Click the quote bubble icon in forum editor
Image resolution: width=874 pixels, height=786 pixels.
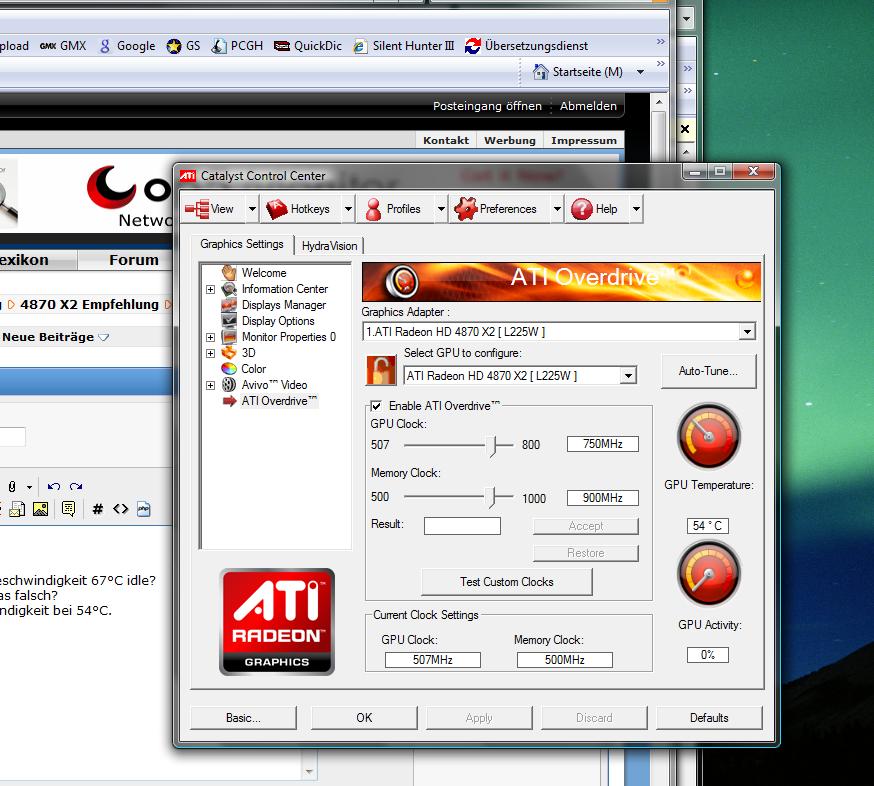69,508
